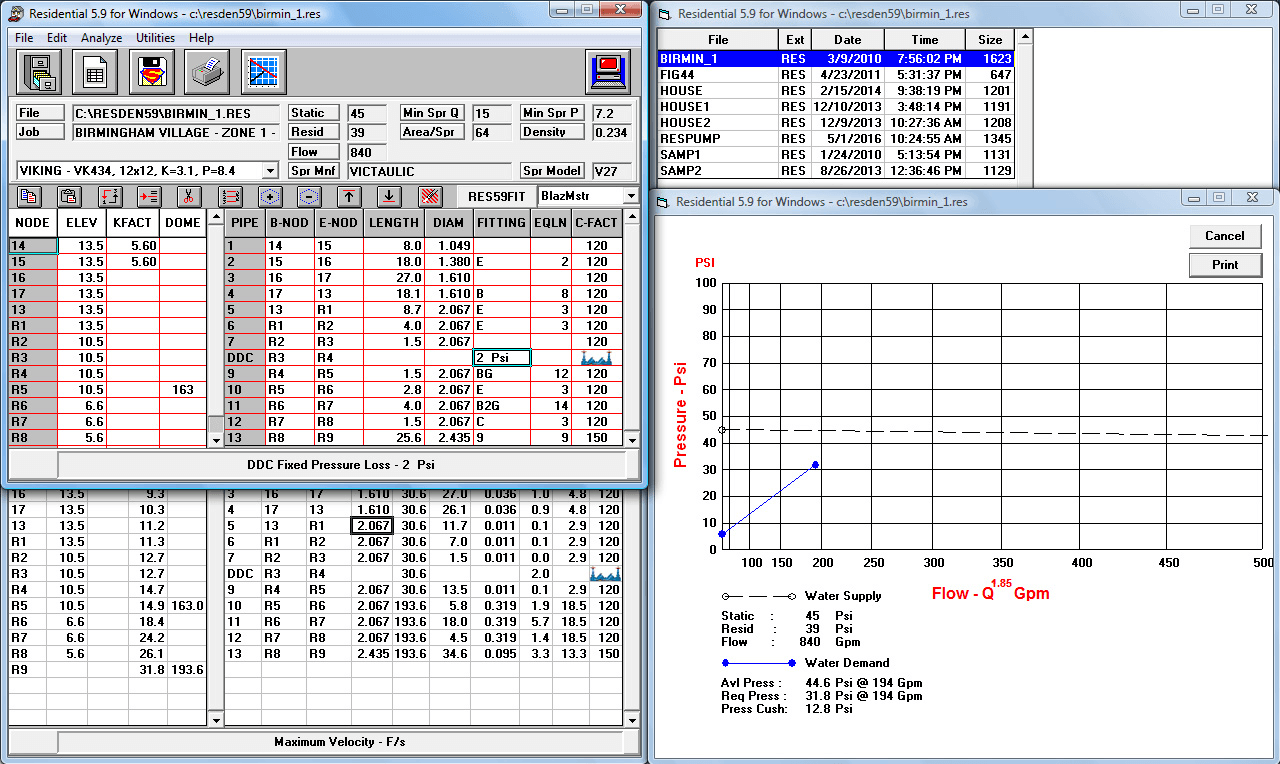Click the pipe table scroll down arrow

[631, 438]
